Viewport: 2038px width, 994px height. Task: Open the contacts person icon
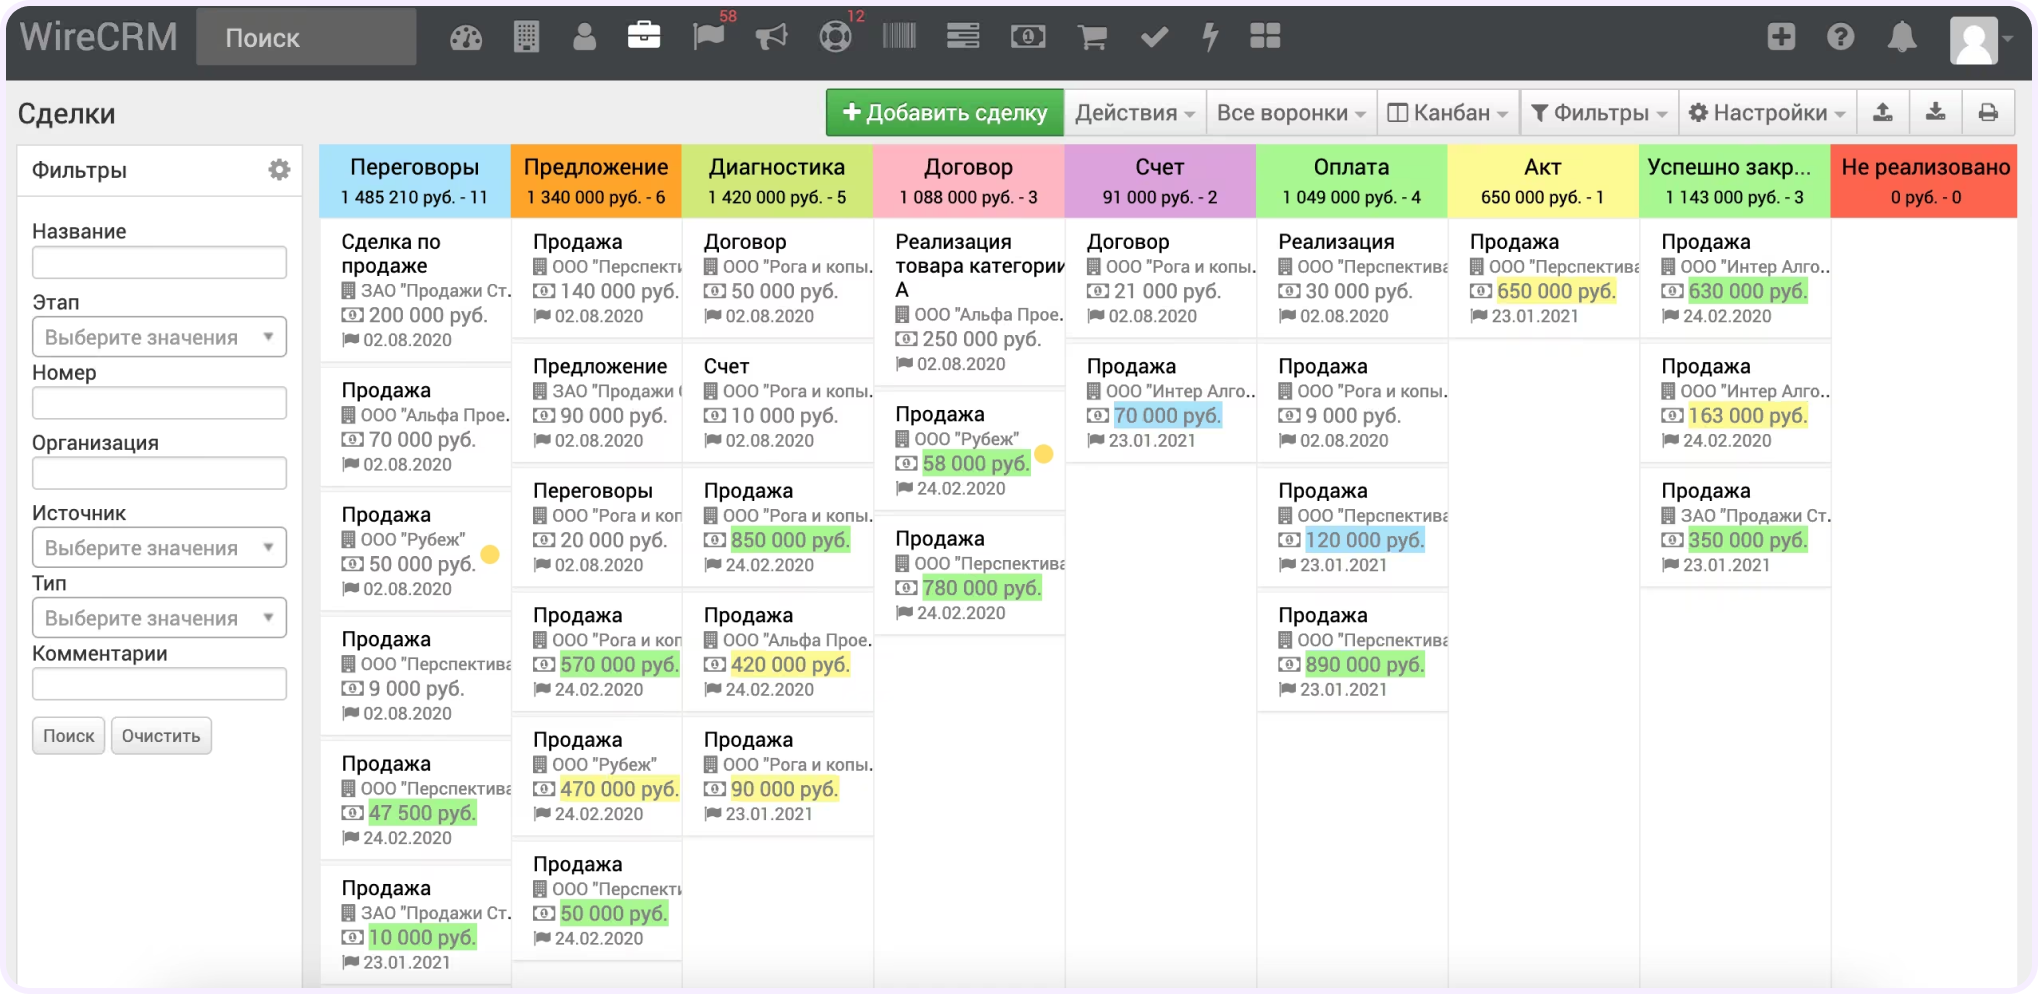point(585,37)
